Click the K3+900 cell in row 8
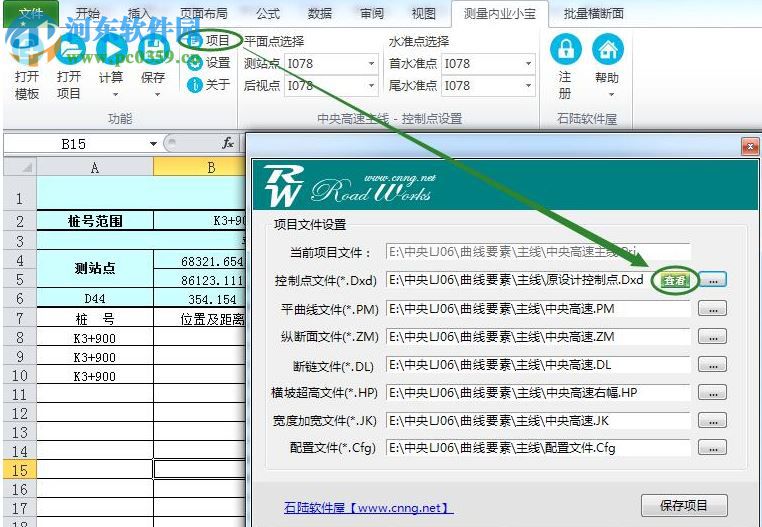Viewport: 762px width, 527px height. [95, 338]
